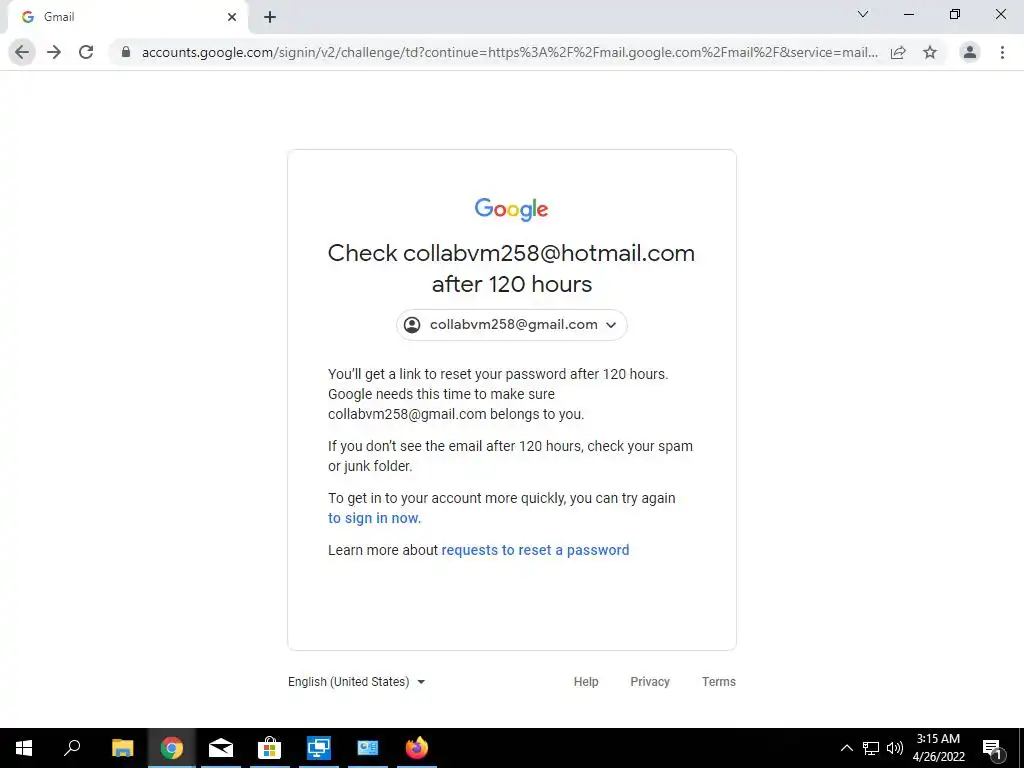Expand the collabvm258@gmail.com account switcher

pos(511,325)
